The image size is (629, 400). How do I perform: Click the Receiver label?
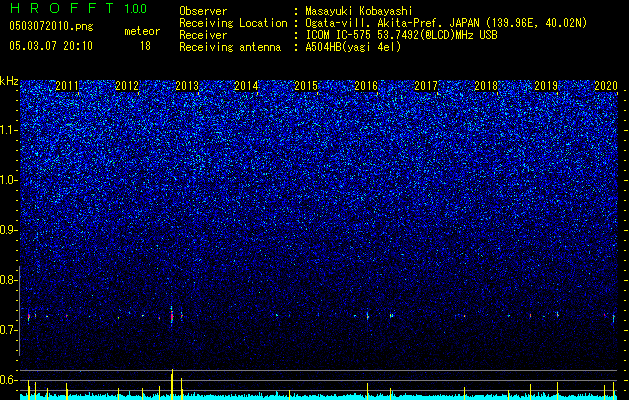[203, 35]
